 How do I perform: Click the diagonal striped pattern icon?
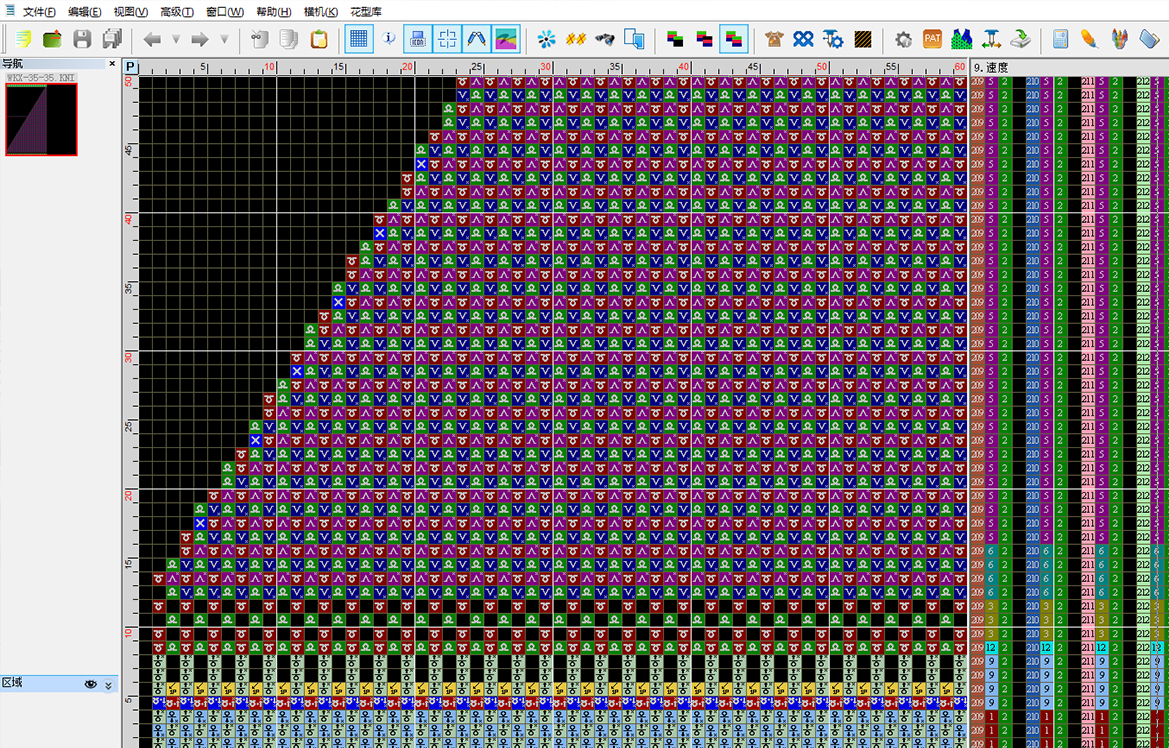tap(863, 39)
